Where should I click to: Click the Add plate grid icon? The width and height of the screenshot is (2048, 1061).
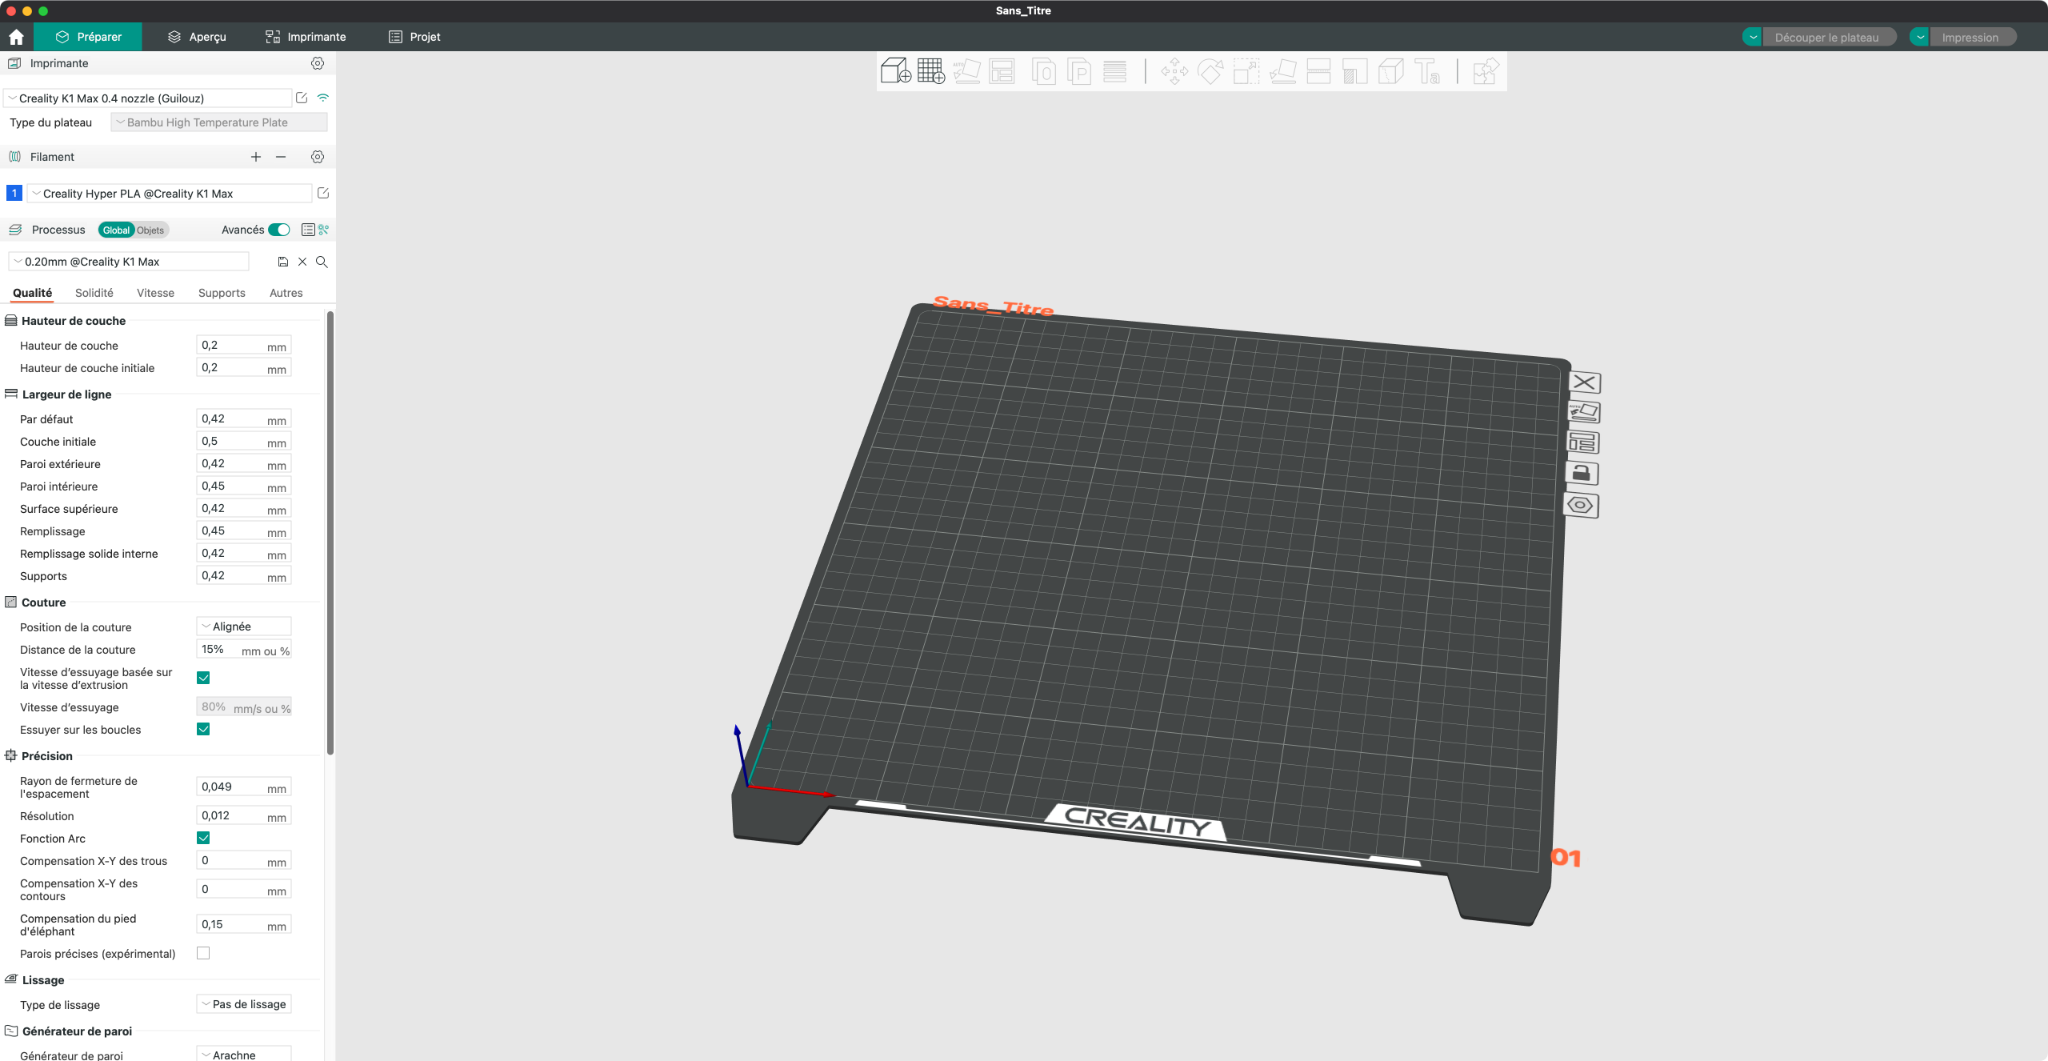[931, 71]
